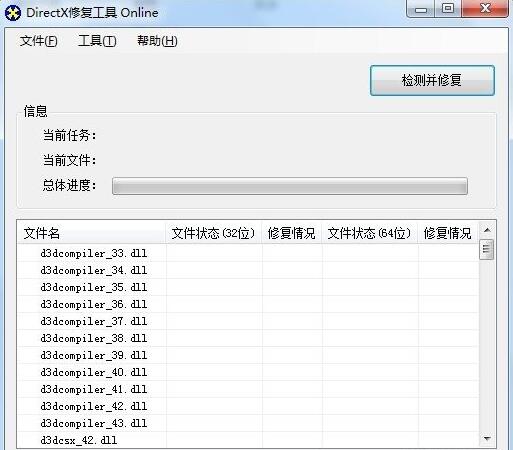Image resolution: width=513 pixels, height=450 pixels.
Task: Maximize the DirectX repair tool window
Action: 448,9
